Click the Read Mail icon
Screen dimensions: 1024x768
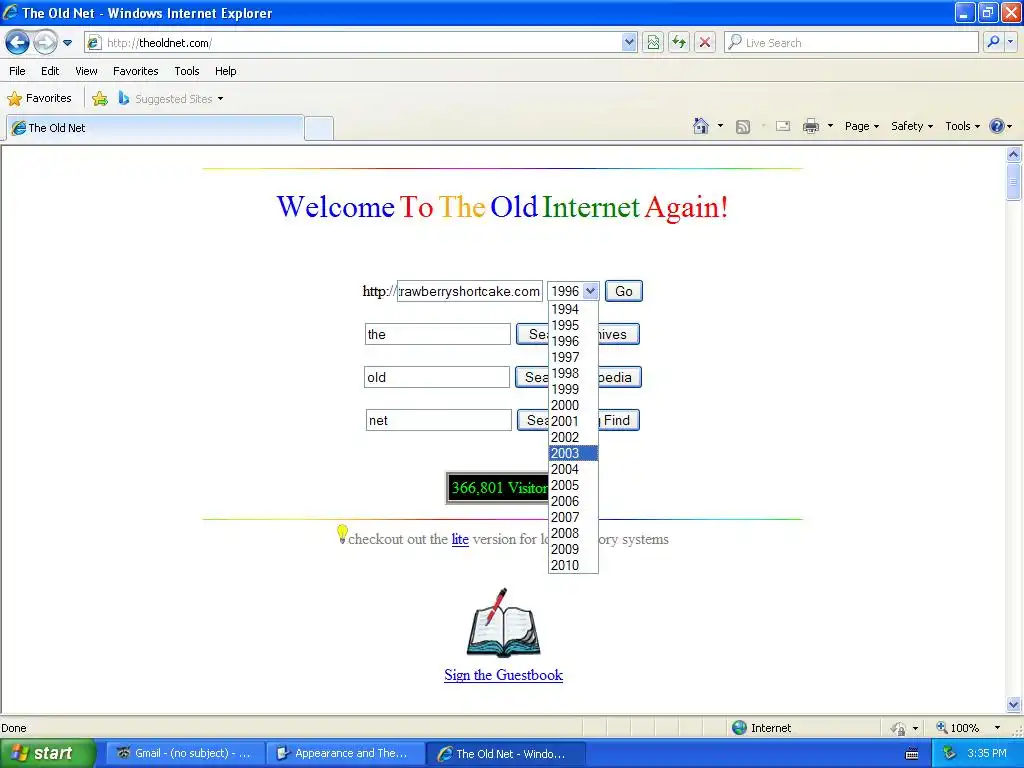pos(783,126)
